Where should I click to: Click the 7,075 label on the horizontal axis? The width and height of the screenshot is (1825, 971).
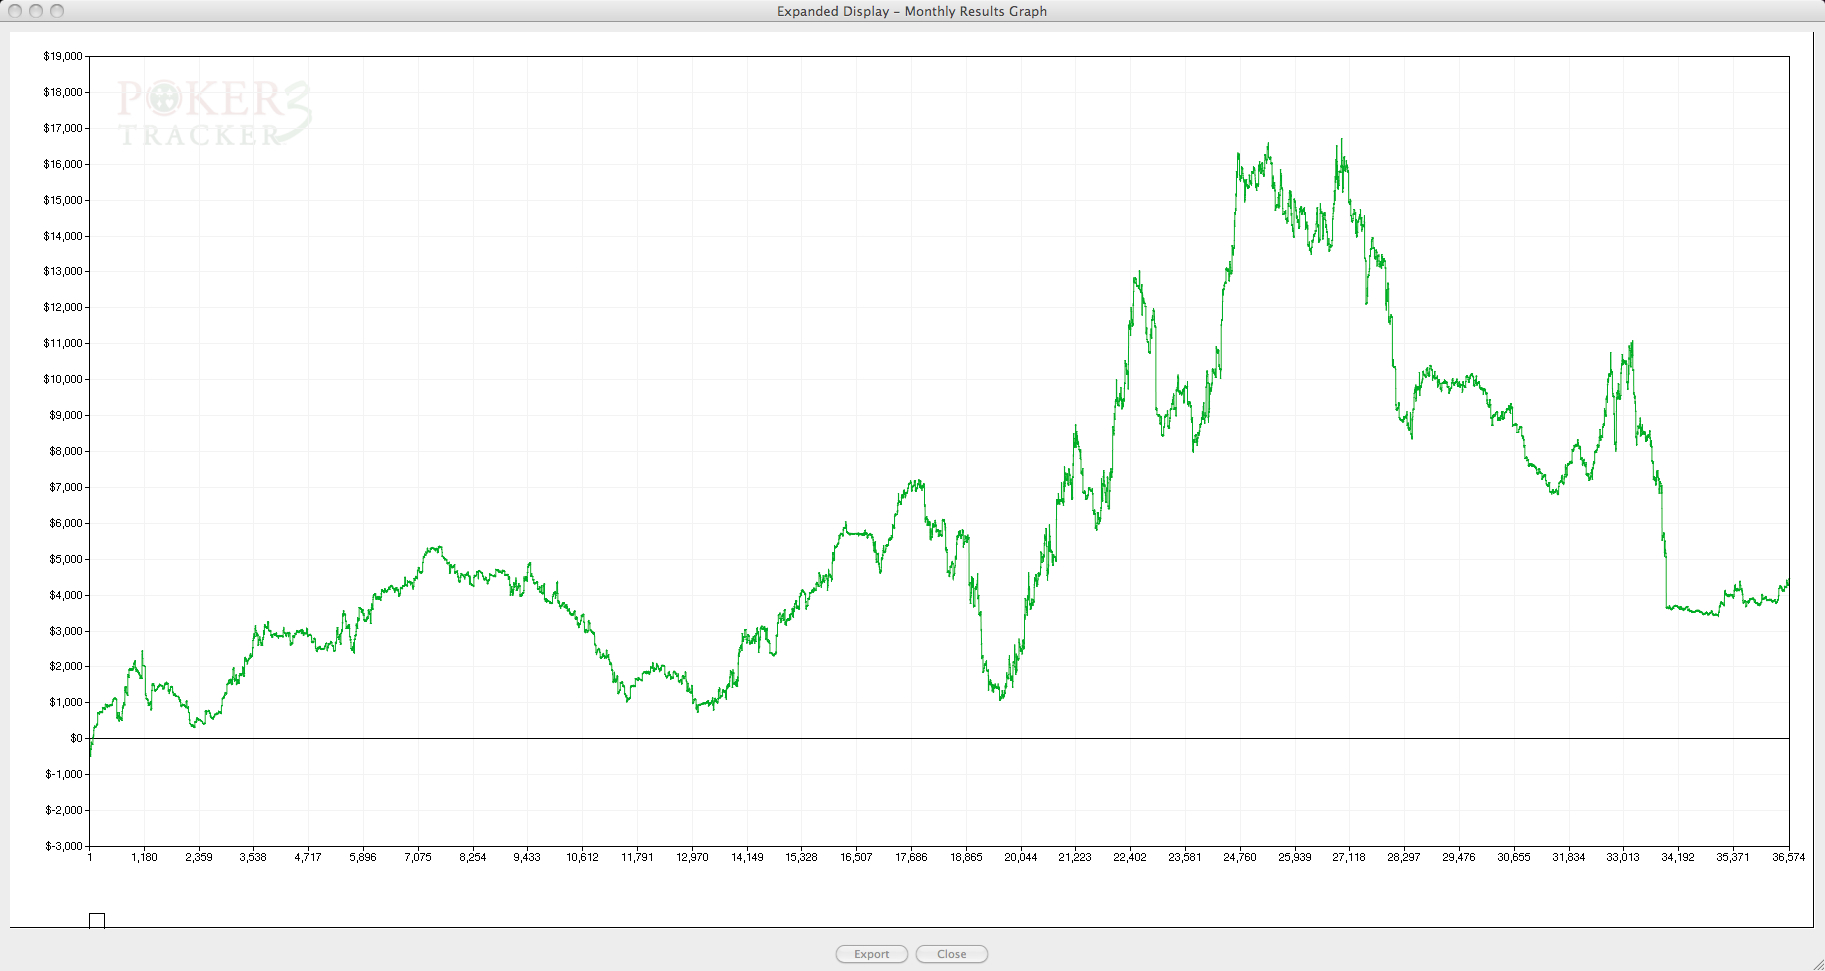(x=418, y=857)
